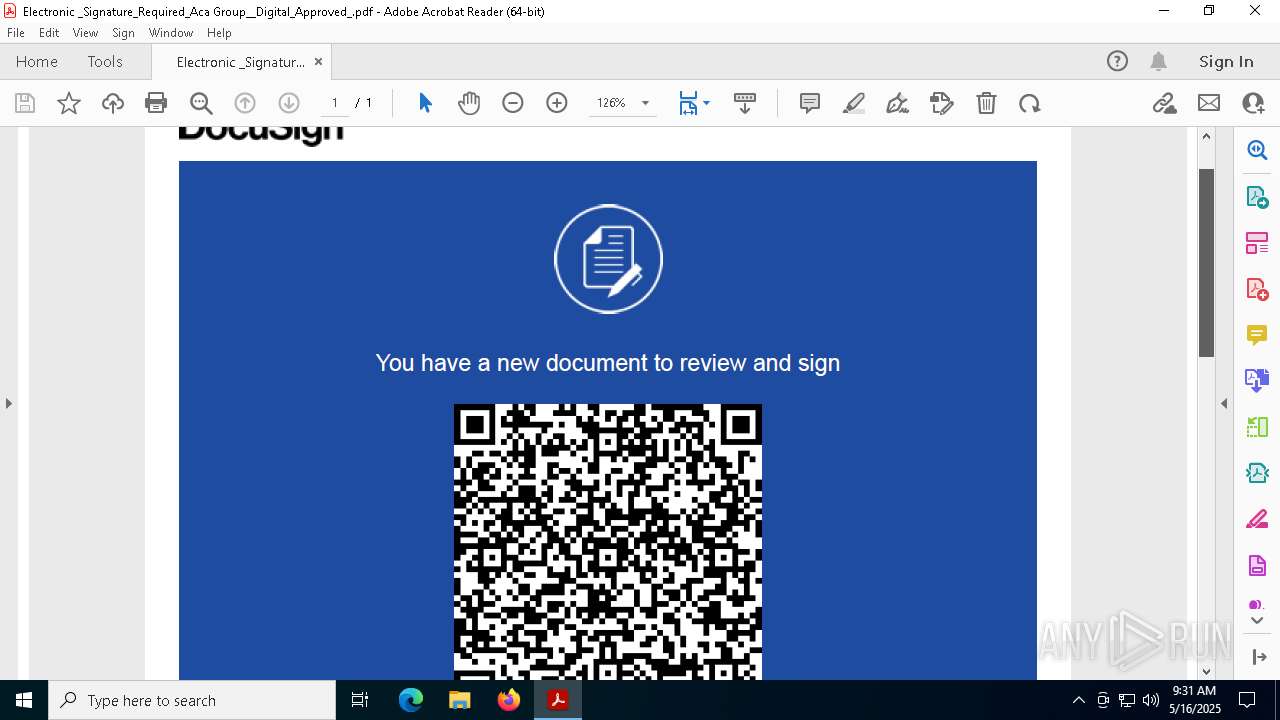
Task: Open the Combine Files sidebar tool
Action: pyautogui.click(x=1257, y=381)
